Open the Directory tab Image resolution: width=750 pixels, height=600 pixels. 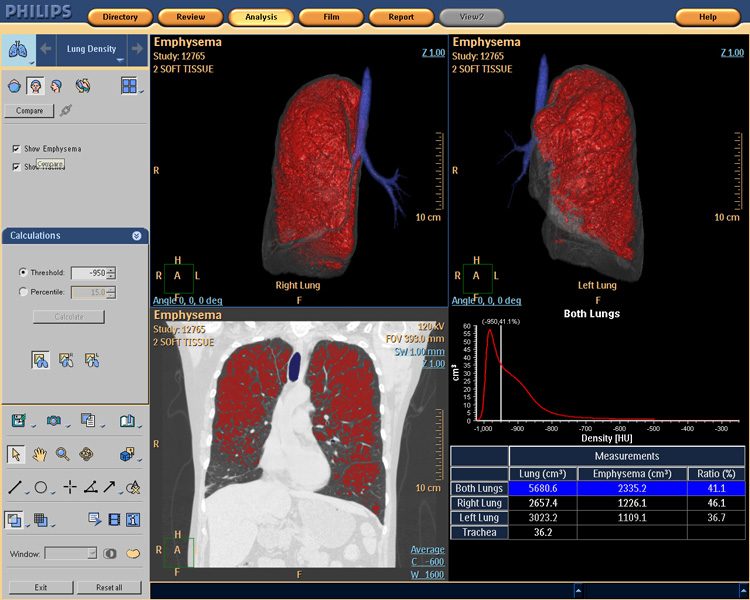(120, 17)
